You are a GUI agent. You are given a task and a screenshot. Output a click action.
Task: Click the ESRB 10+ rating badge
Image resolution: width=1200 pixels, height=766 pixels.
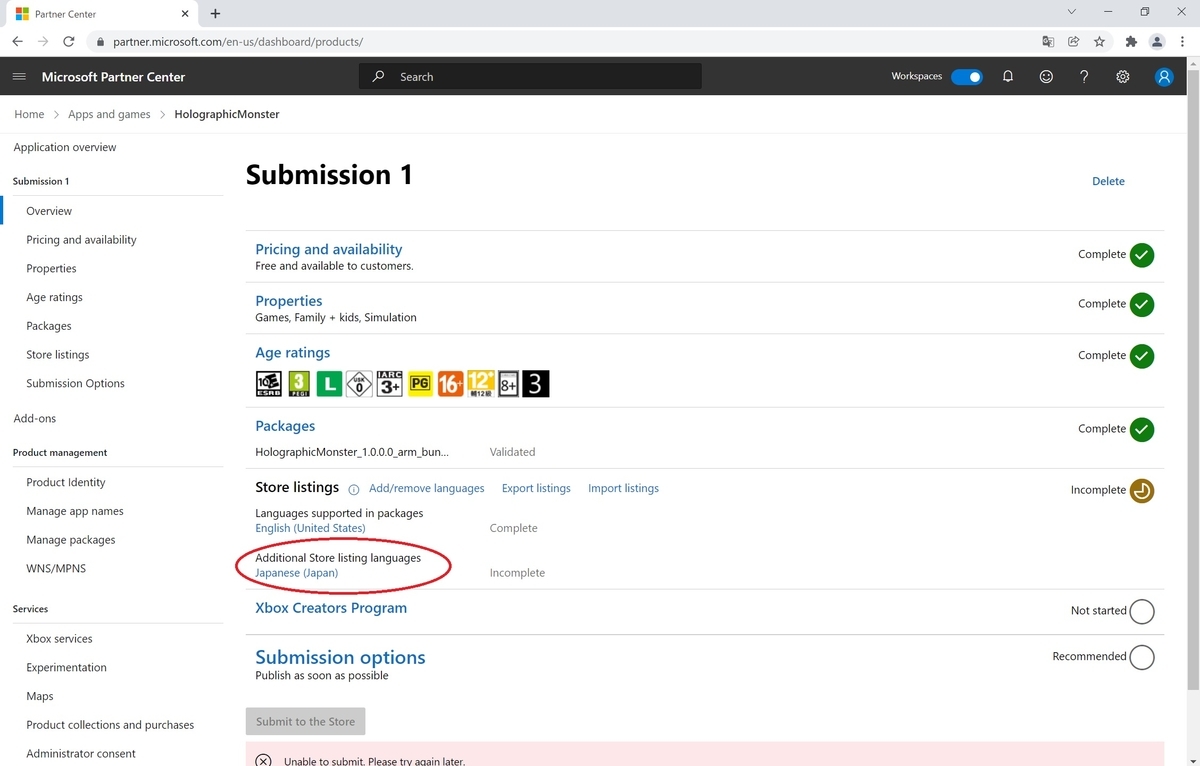pyautogui.click(x=269, y=384)
